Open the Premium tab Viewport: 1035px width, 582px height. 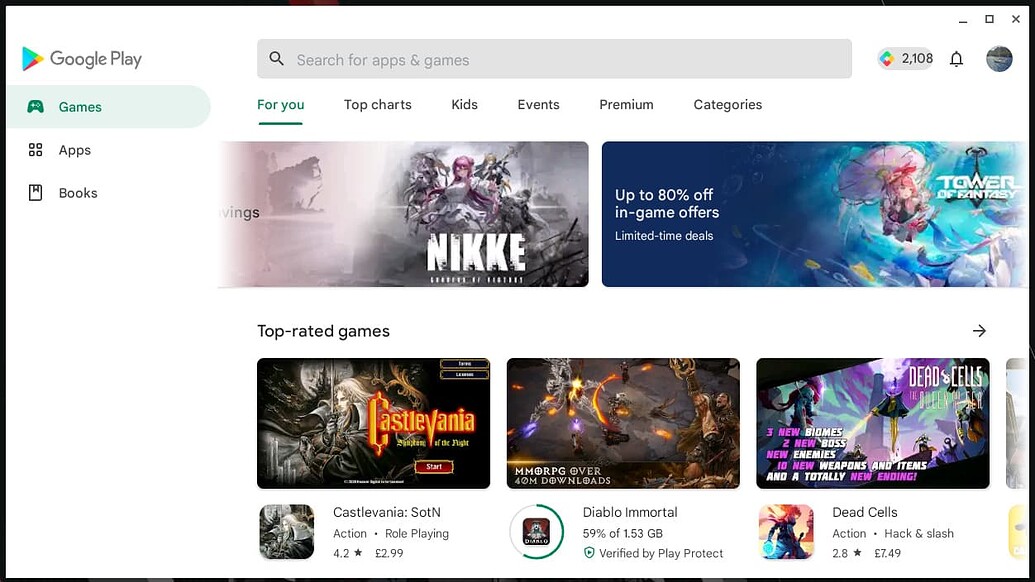click(626, 105)
